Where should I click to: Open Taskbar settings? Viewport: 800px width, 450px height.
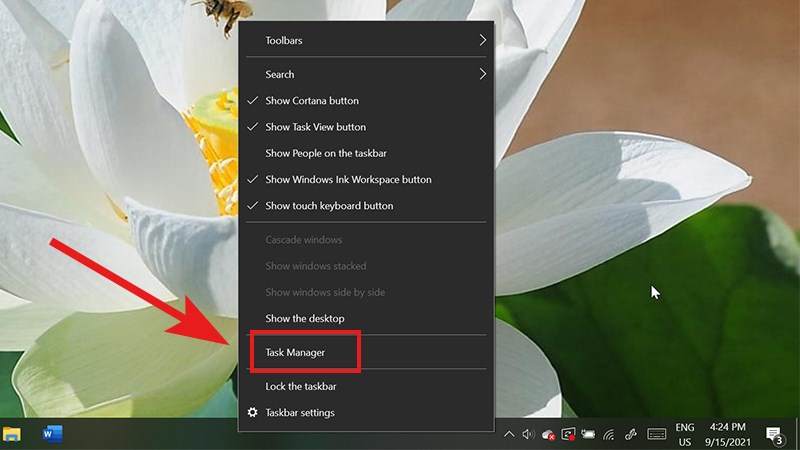point(366,413)
